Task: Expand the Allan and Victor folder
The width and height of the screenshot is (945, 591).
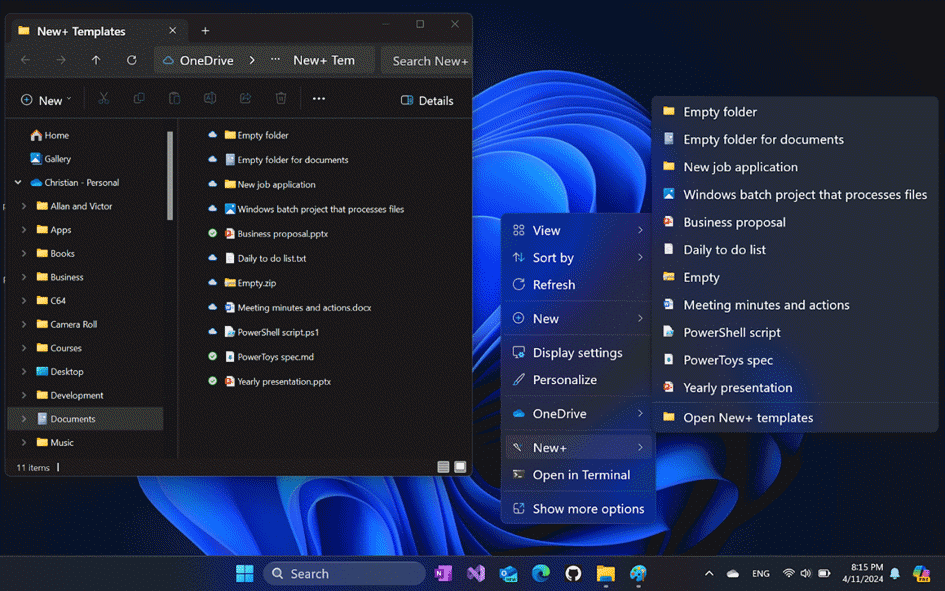Action: click(x=24, y=206)
